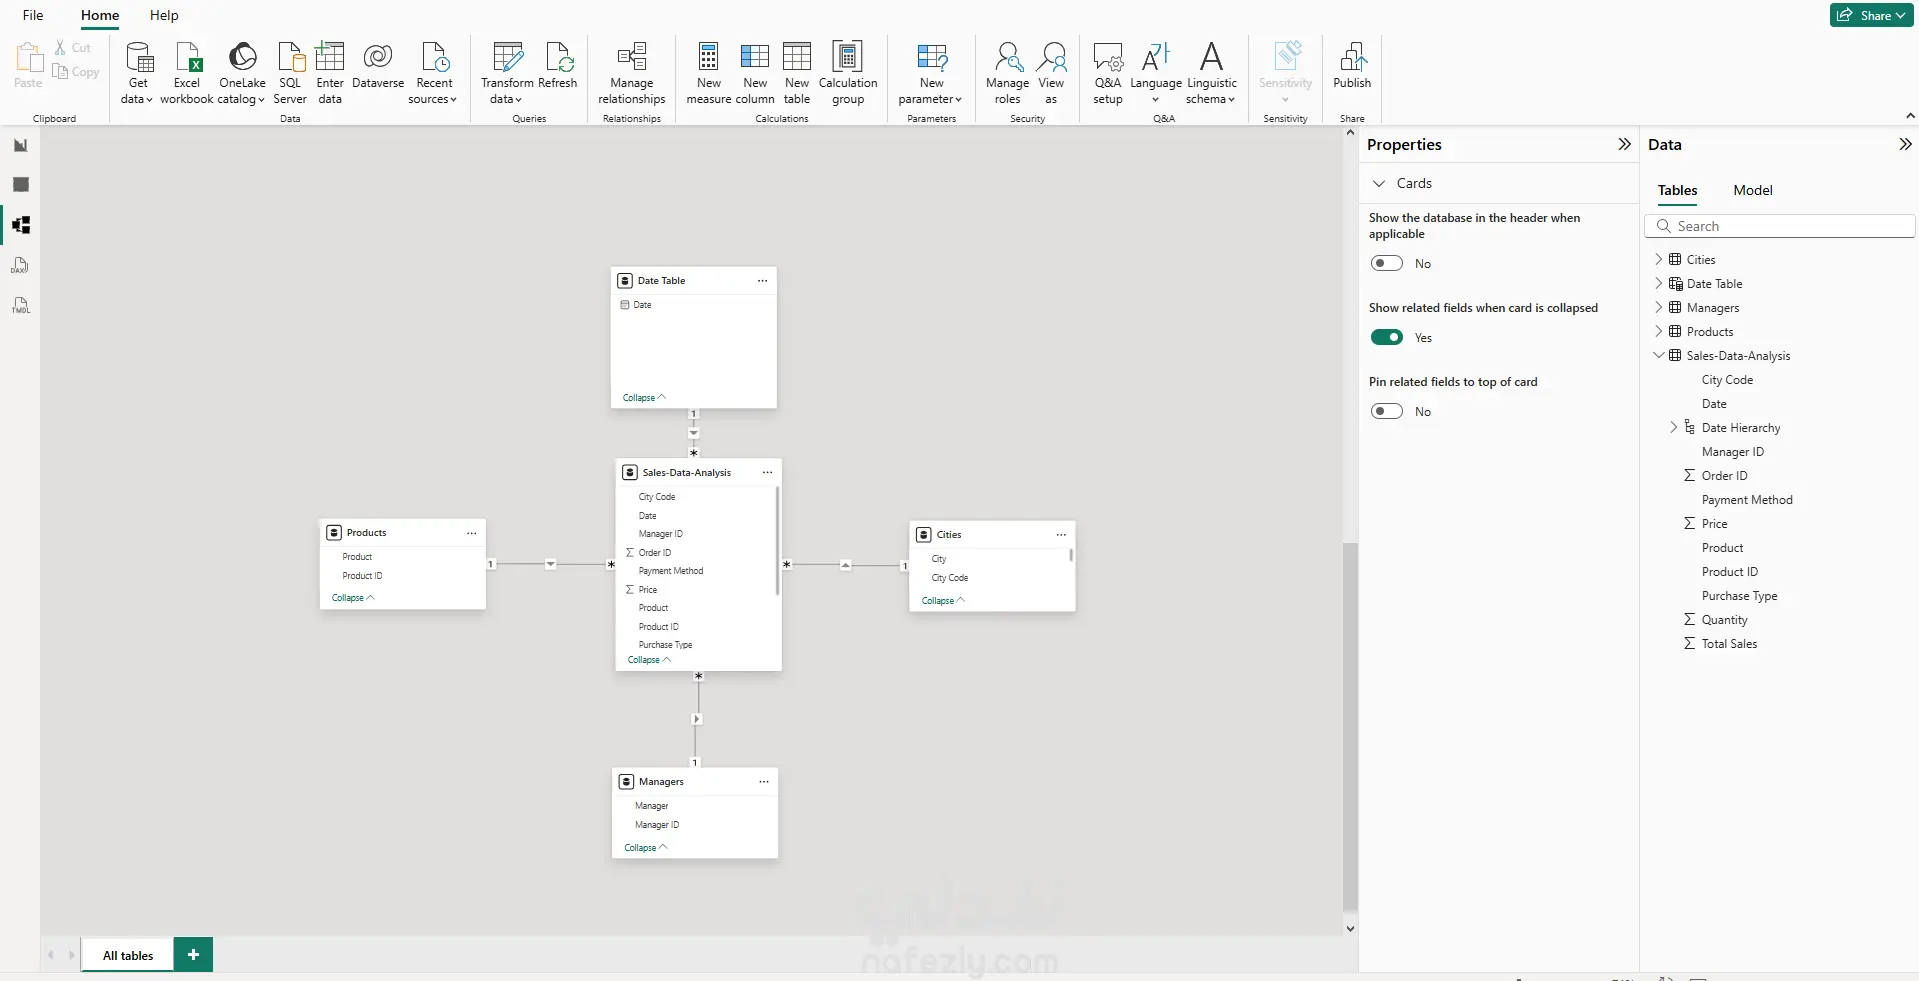Click in the Data pane Search field
This screenshot has width=1919, height=981.
point(1780,226)
